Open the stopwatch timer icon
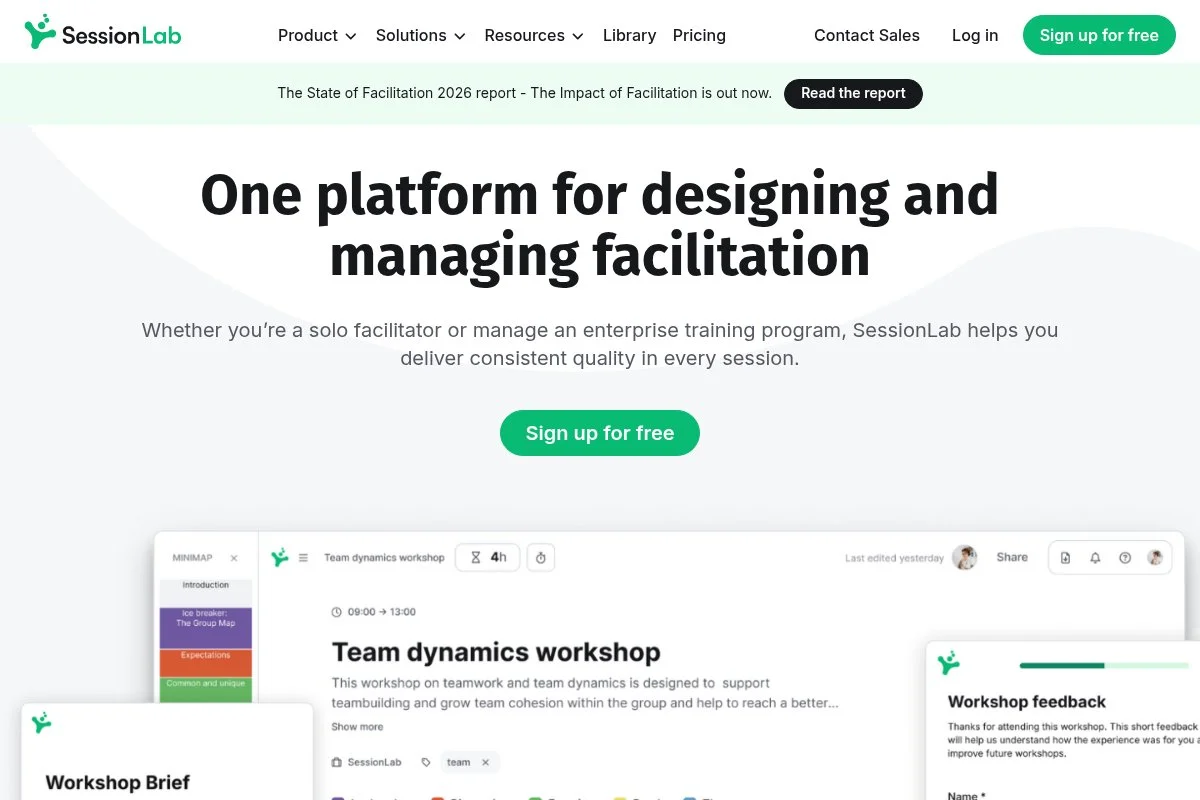Screen dimensions: 1200x800 (x=541, y=558)
